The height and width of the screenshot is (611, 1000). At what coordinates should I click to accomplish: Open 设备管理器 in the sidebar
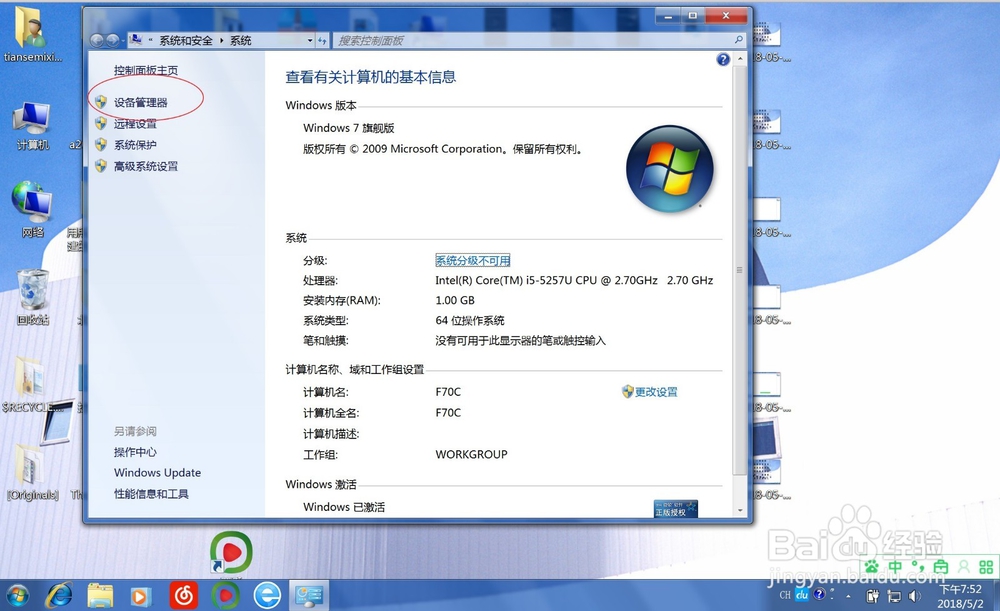pos(140,102)
